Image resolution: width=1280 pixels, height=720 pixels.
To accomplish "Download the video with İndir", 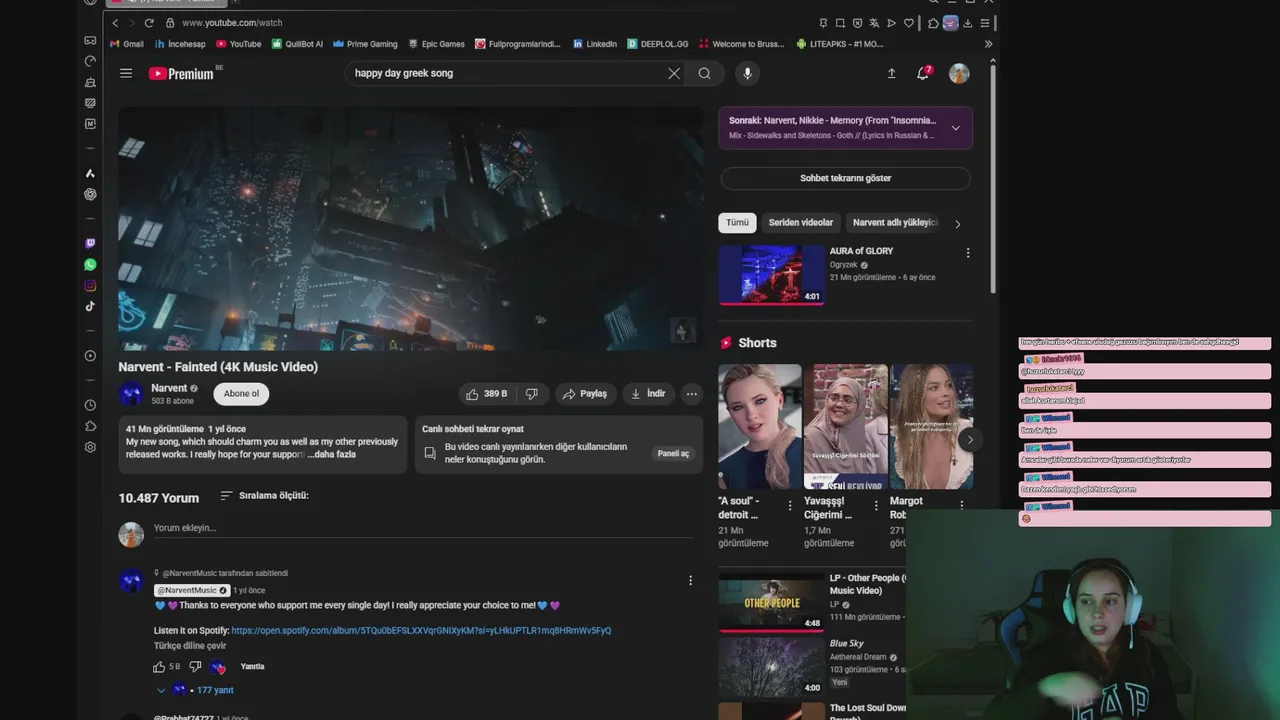I will coord(648,394).
